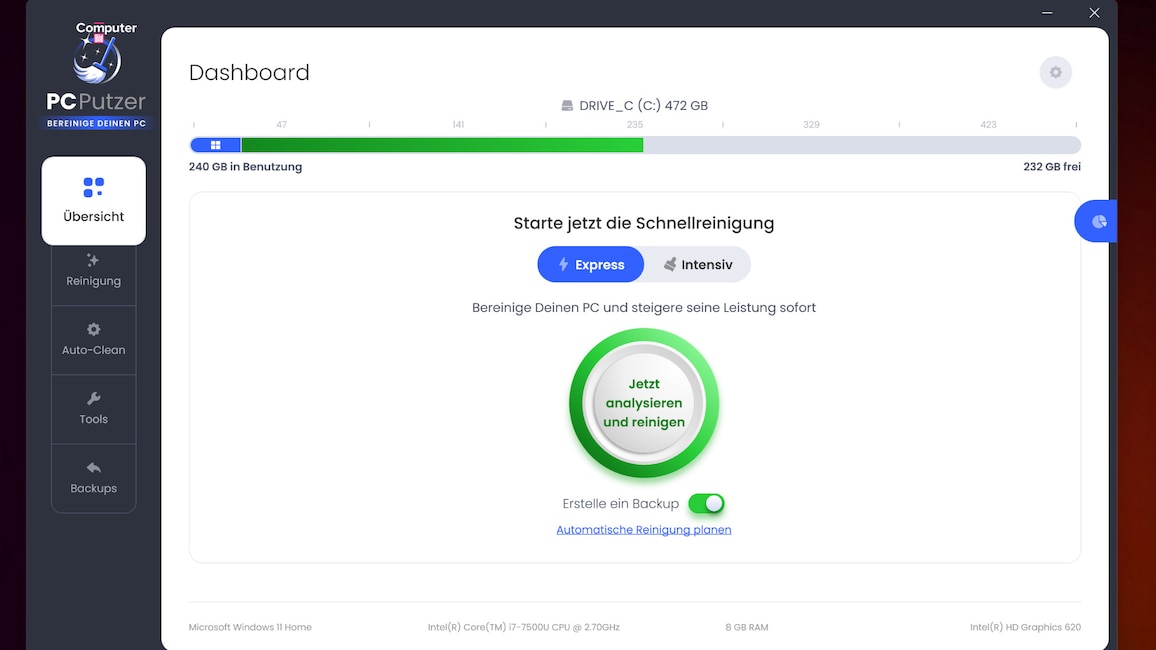Click the PC Putzer logo
Screen dimensions: 1156x650
96,78
